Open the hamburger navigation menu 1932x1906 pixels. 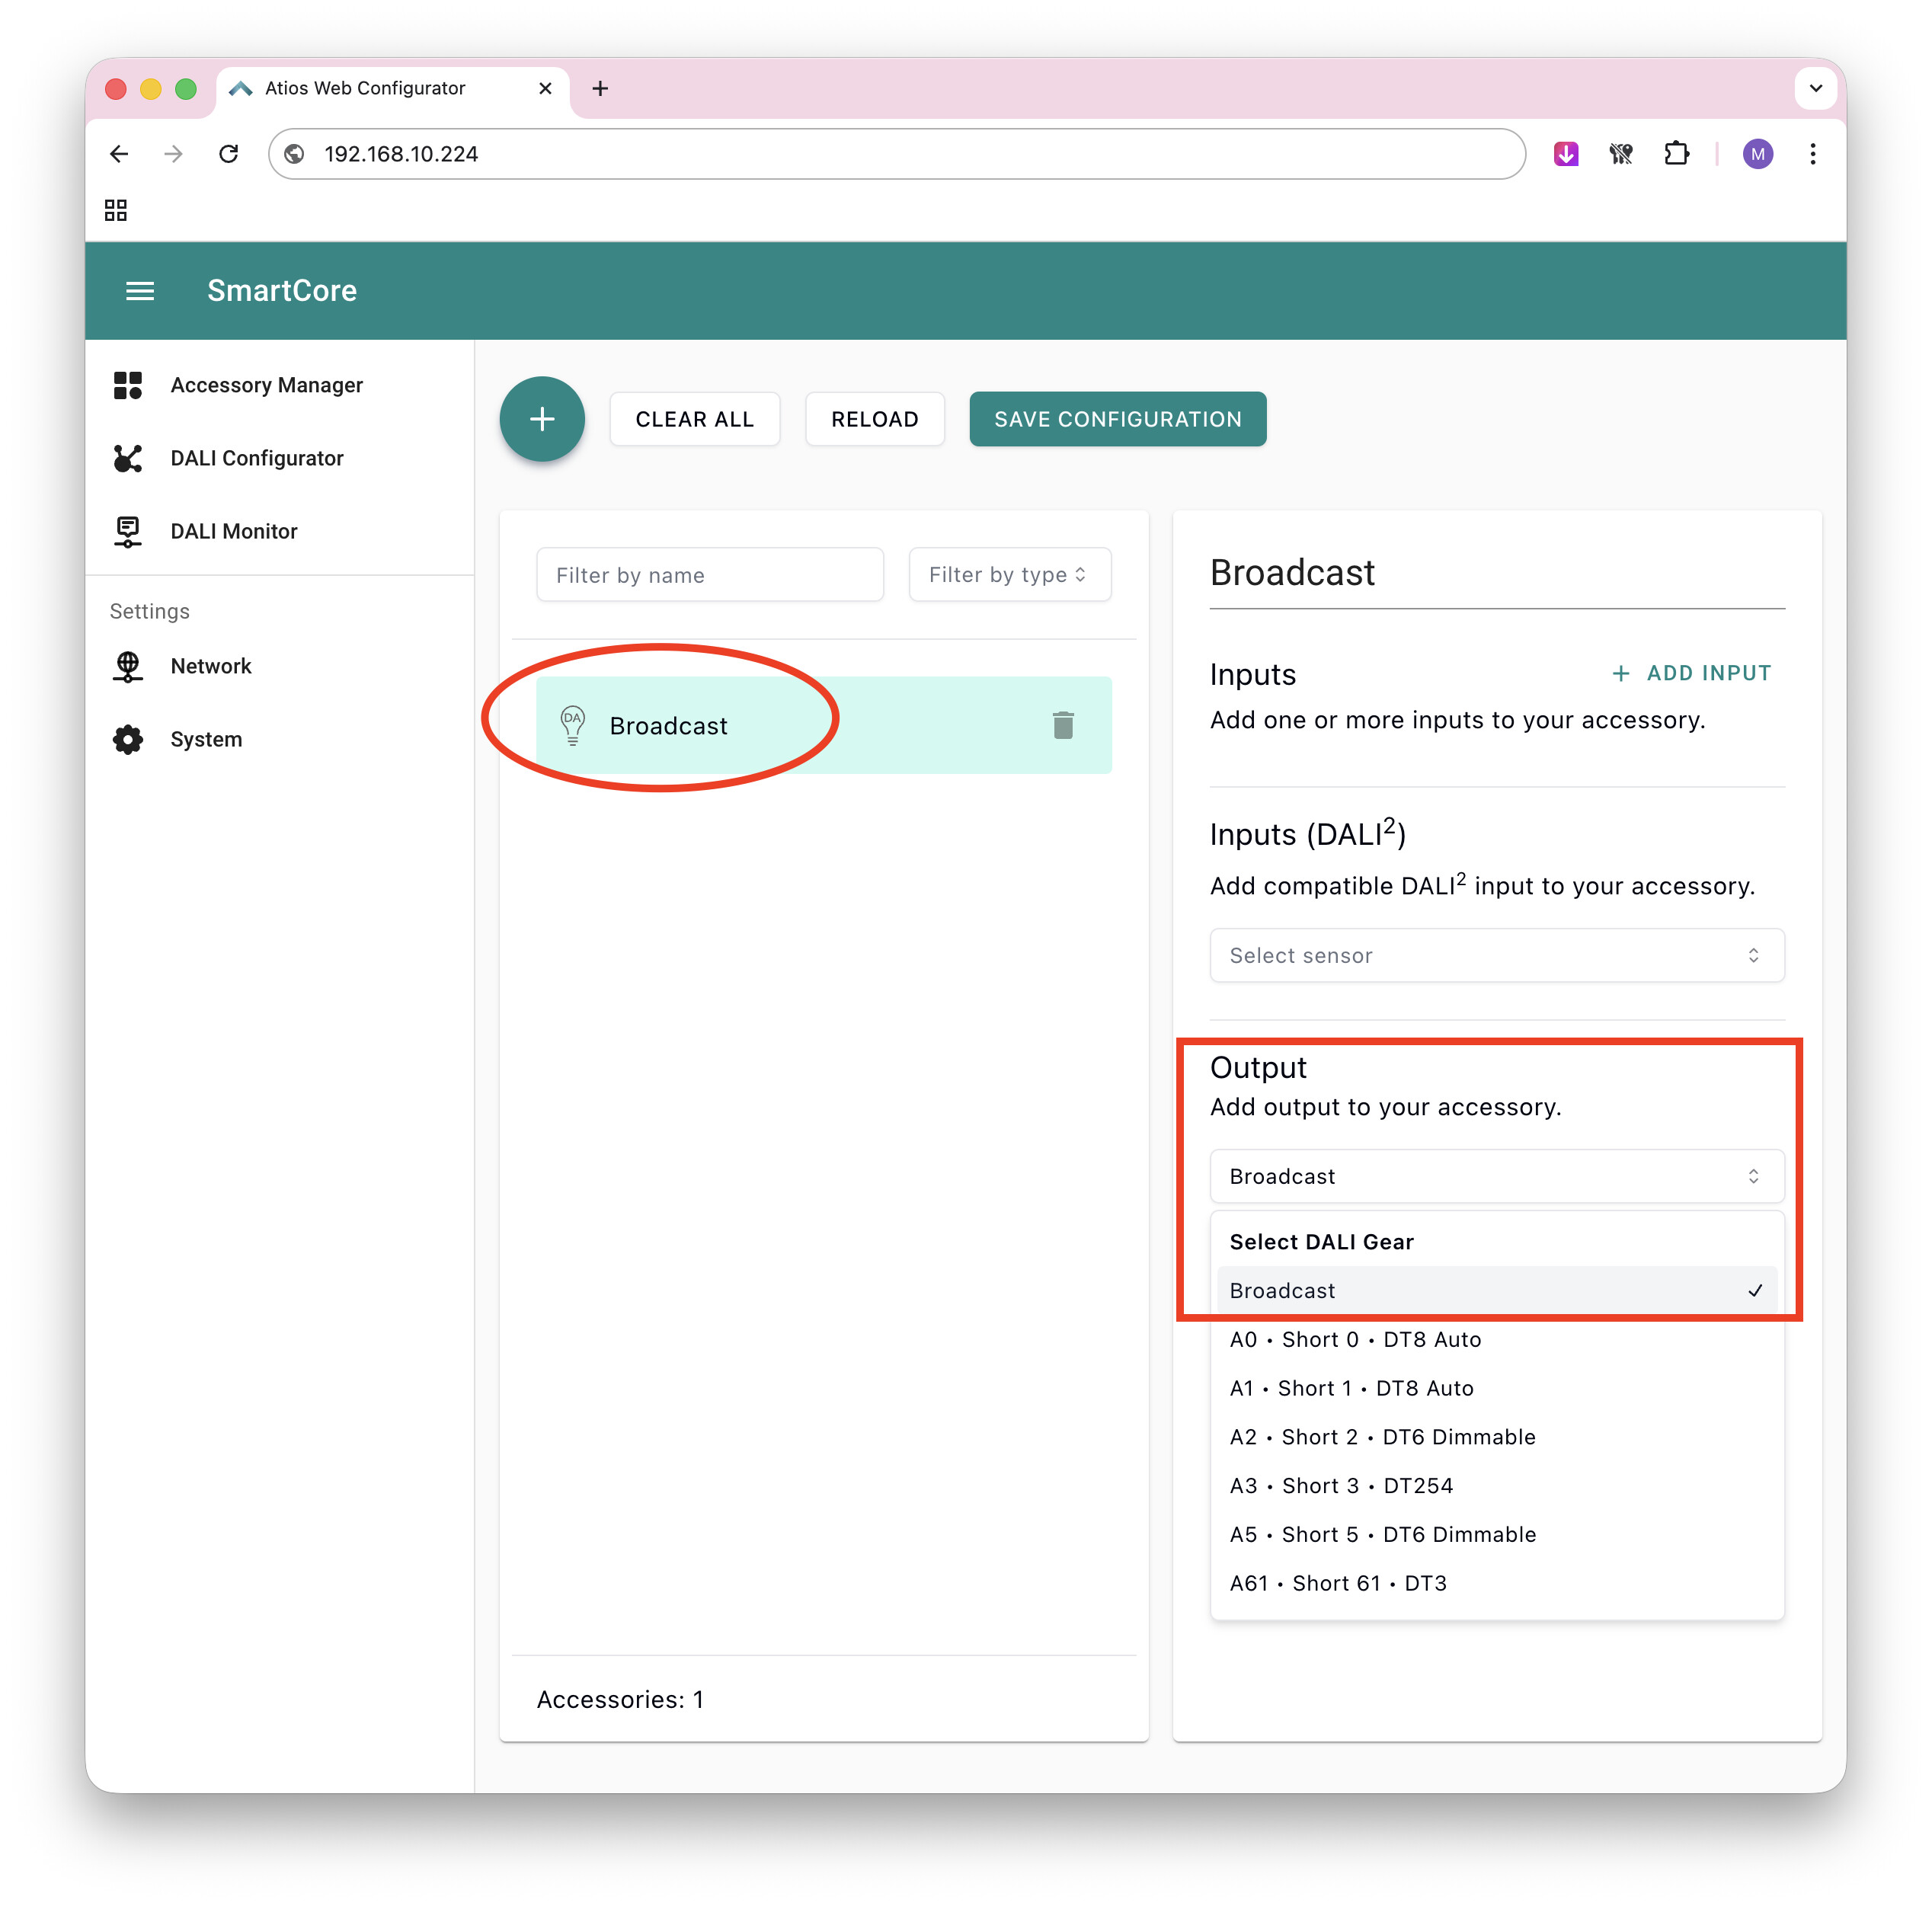140,291
